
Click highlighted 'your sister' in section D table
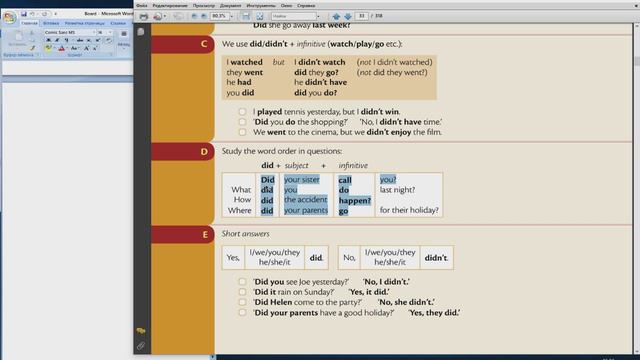click(302, 180)
